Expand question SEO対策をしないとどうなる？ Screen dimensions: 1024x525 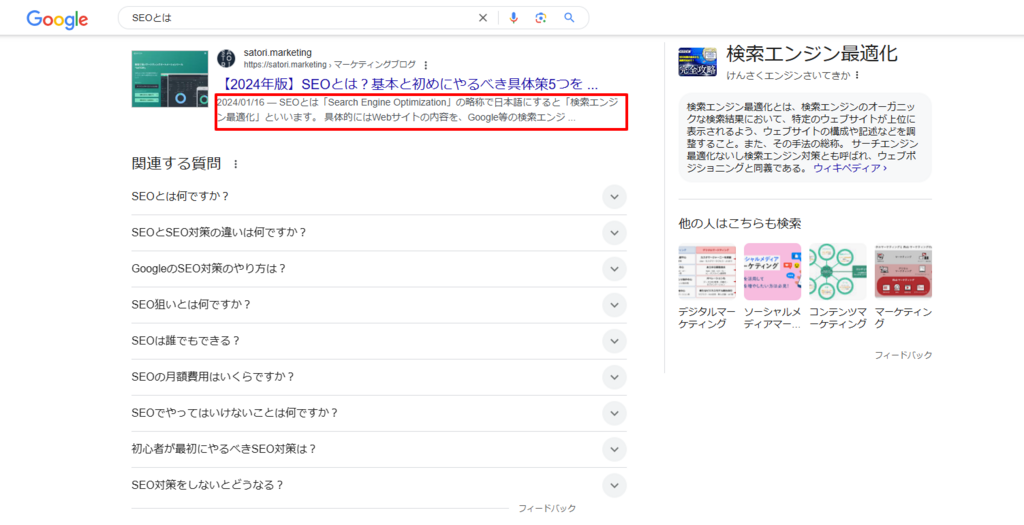click(614, 485)
